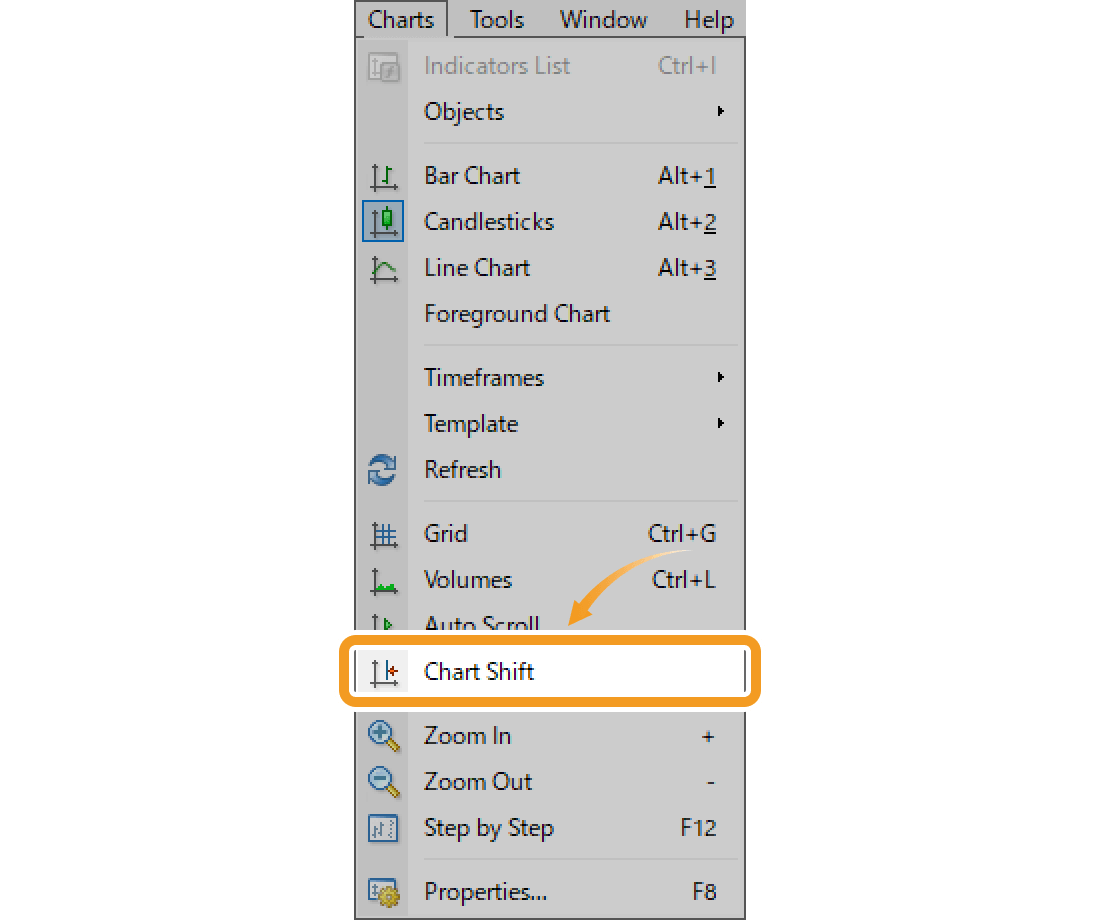The width and height of the screenshot is (1100, 920).
Task: Click the Zoom Out magnifier icon
Action: (384, 781)
